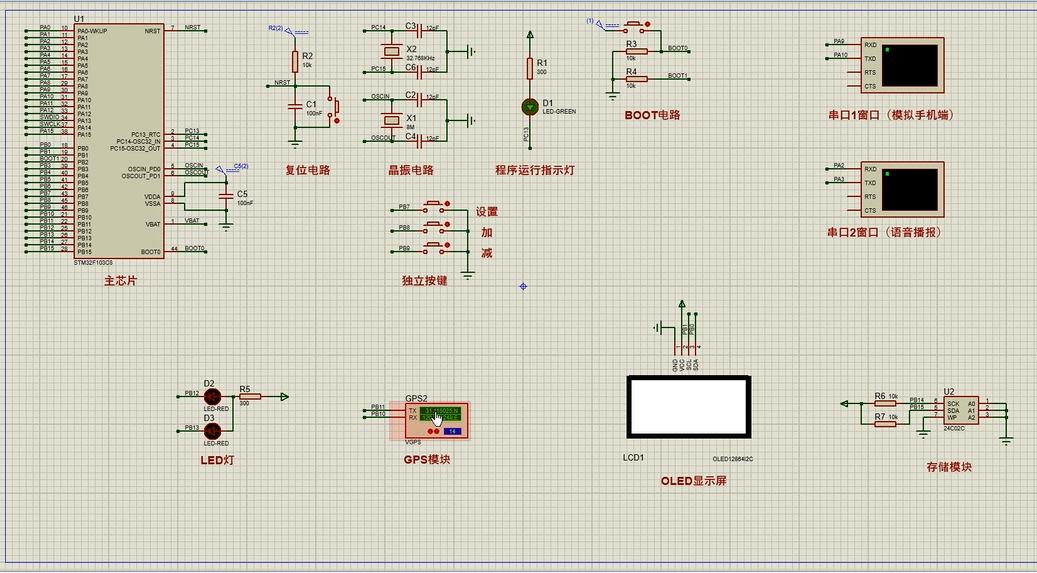
Task: Click the 晶振电路 label
Action: pyautogui.click(x=411, y=170)
